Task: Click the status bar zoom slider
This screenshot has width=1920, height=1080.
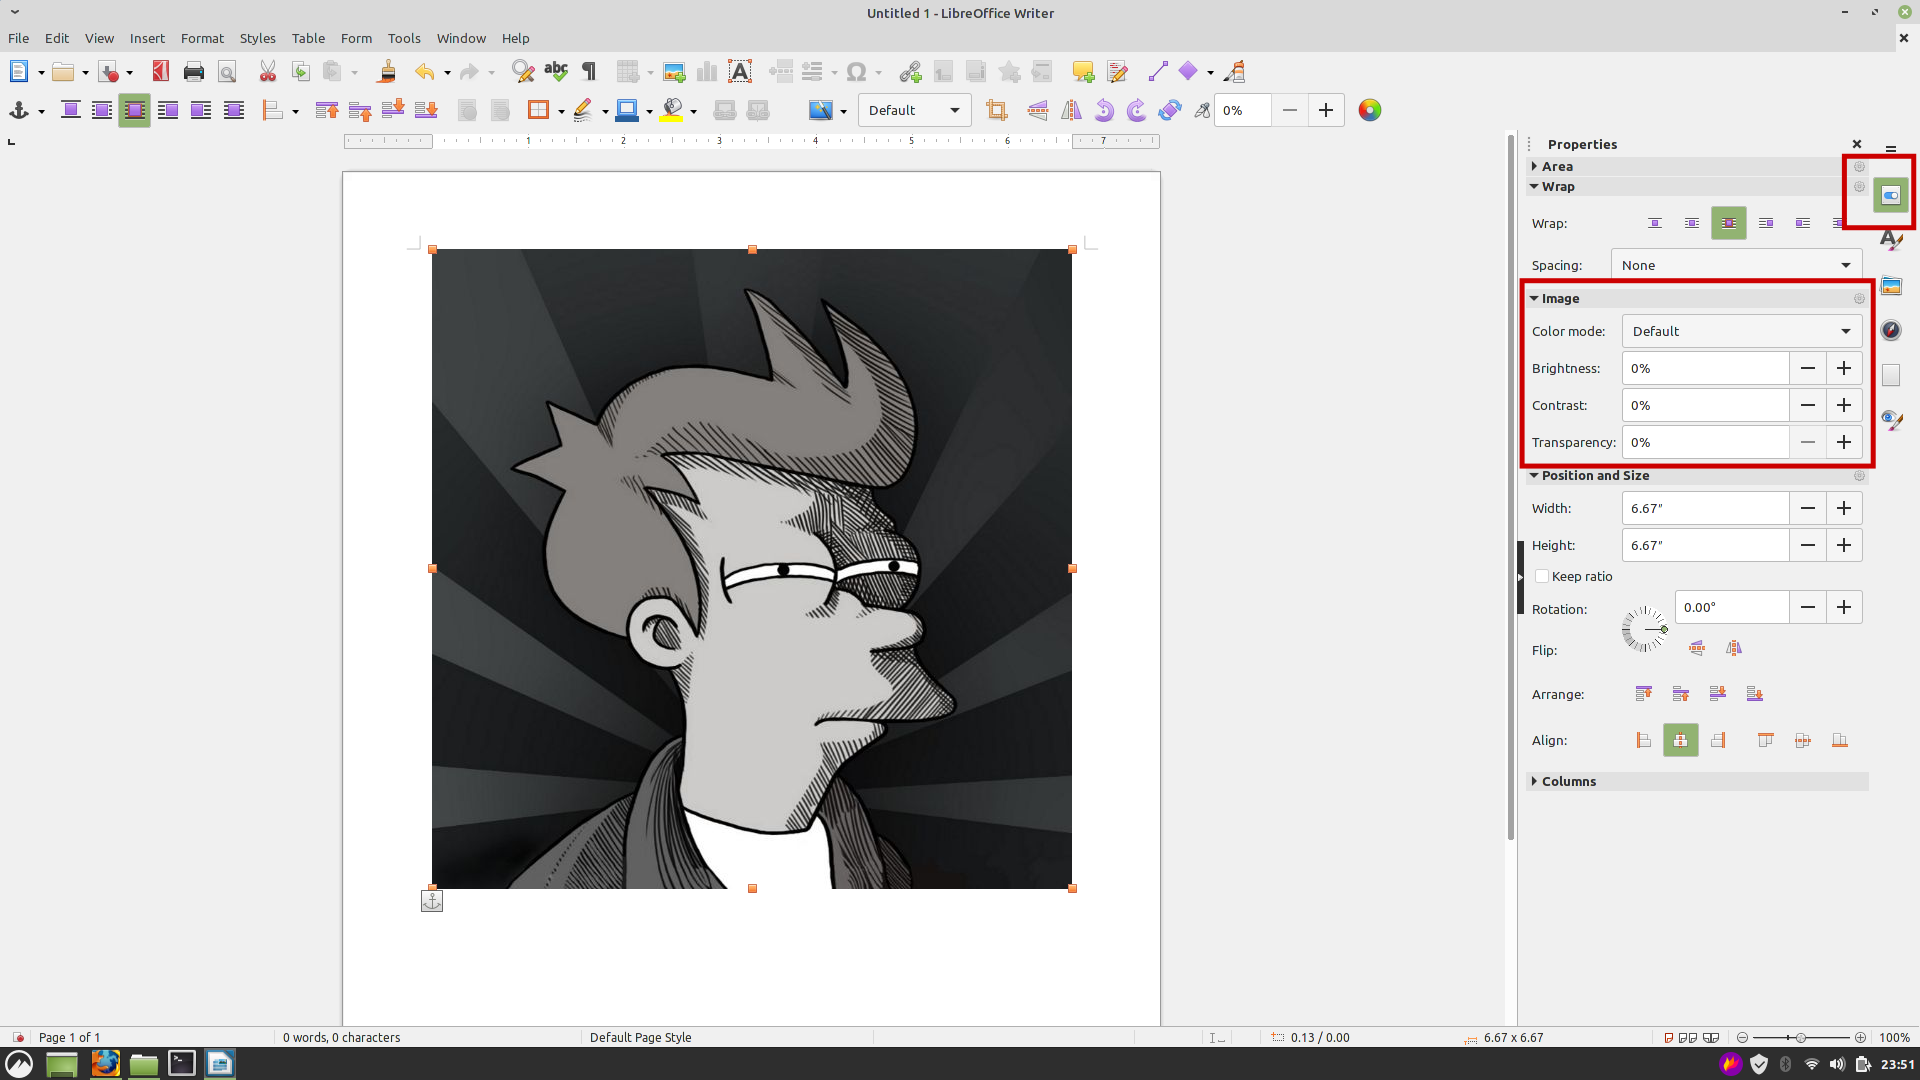Action: pos(1800,1038)
